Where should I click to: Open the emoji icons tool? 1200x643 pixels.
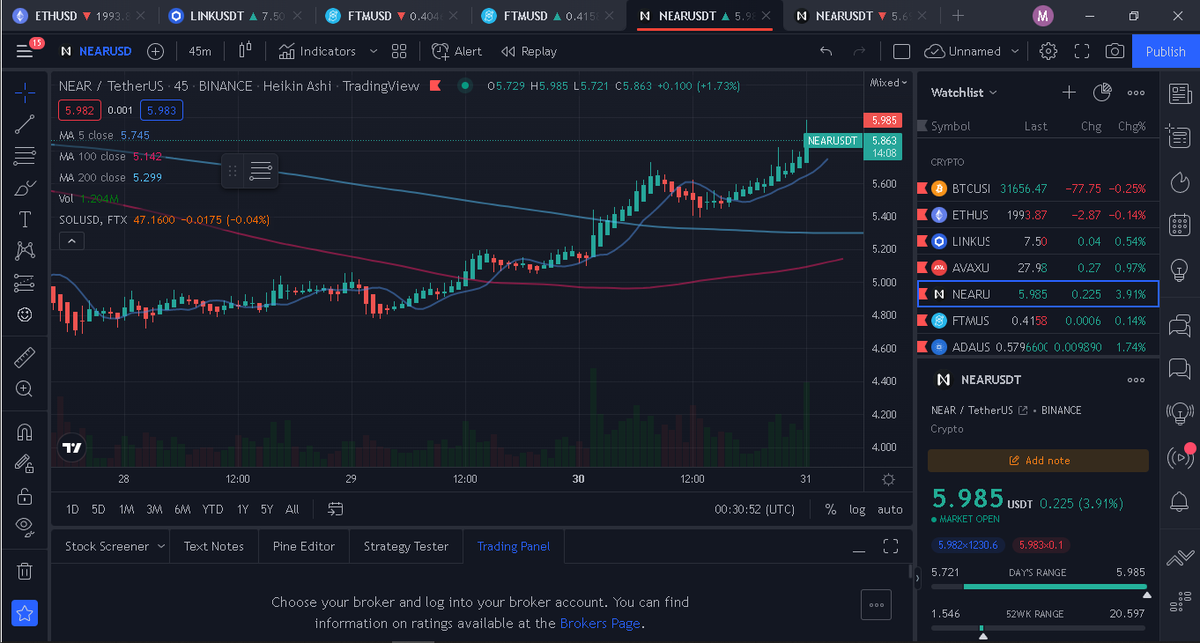tap(25, 314)
